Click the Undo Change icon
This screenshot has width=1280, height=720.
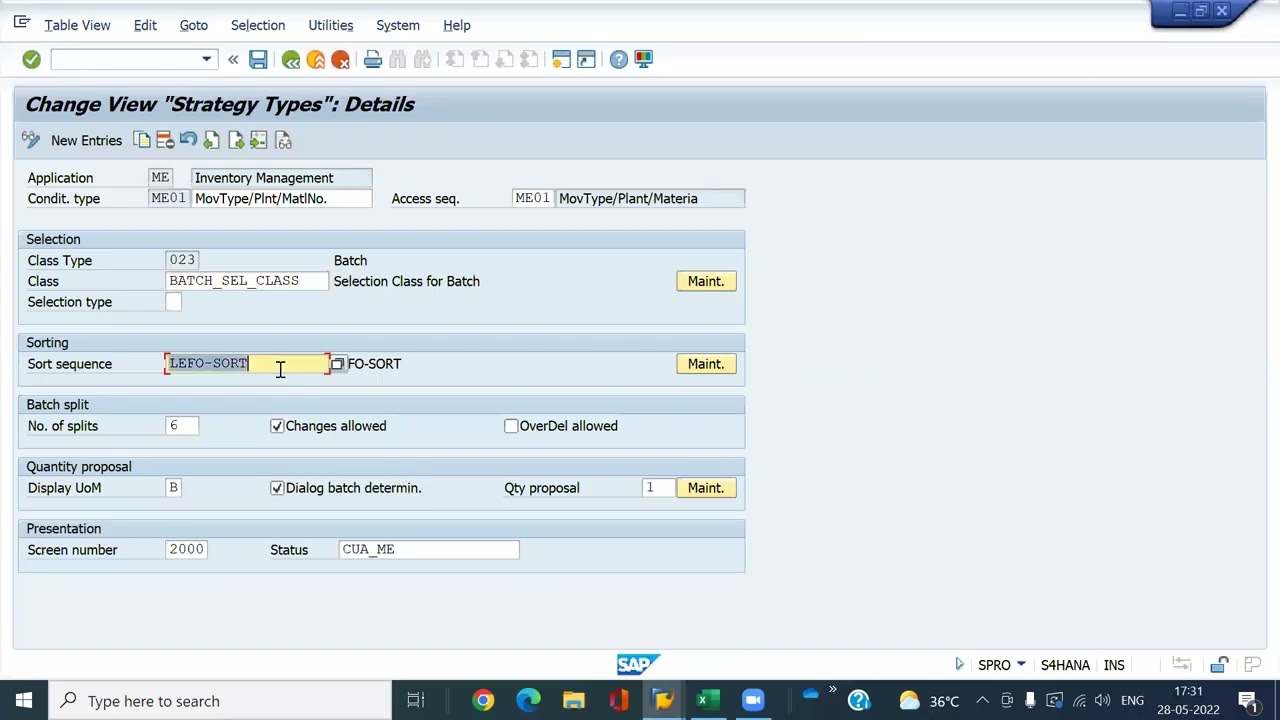click(188, 140)
